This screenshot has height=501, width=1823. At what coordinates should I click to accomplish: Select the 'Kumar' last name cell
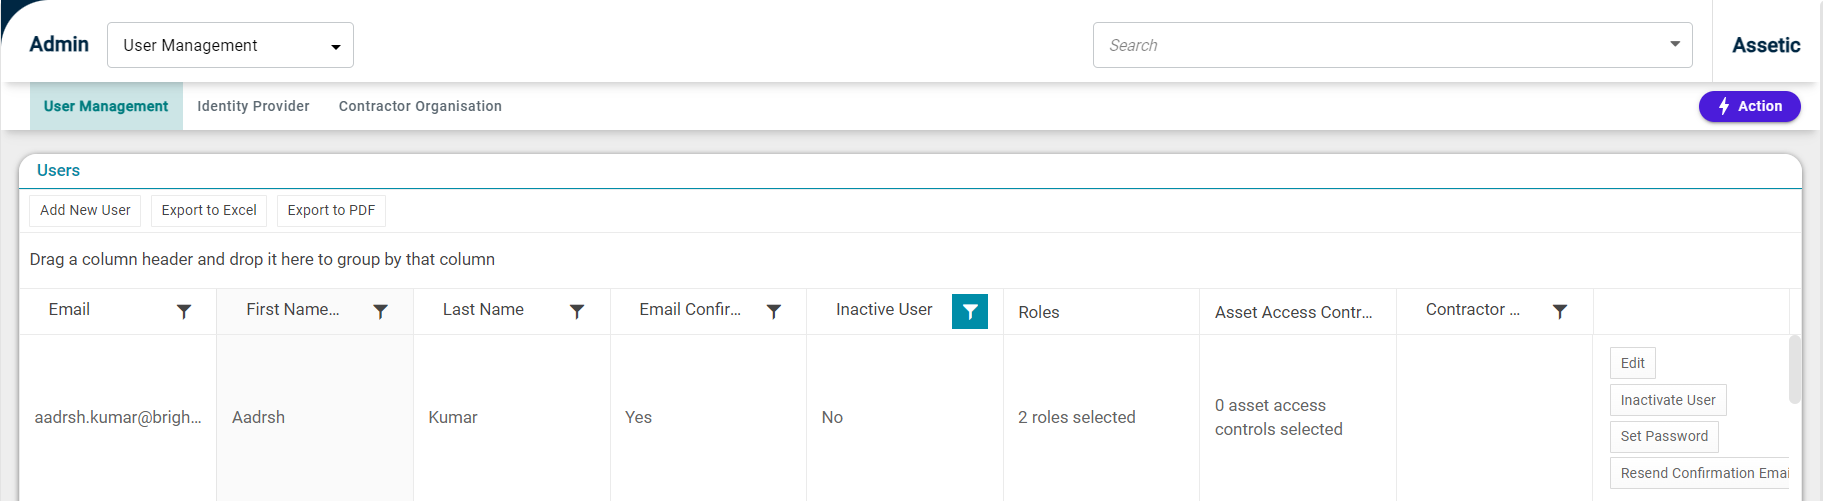coord(511,418)
